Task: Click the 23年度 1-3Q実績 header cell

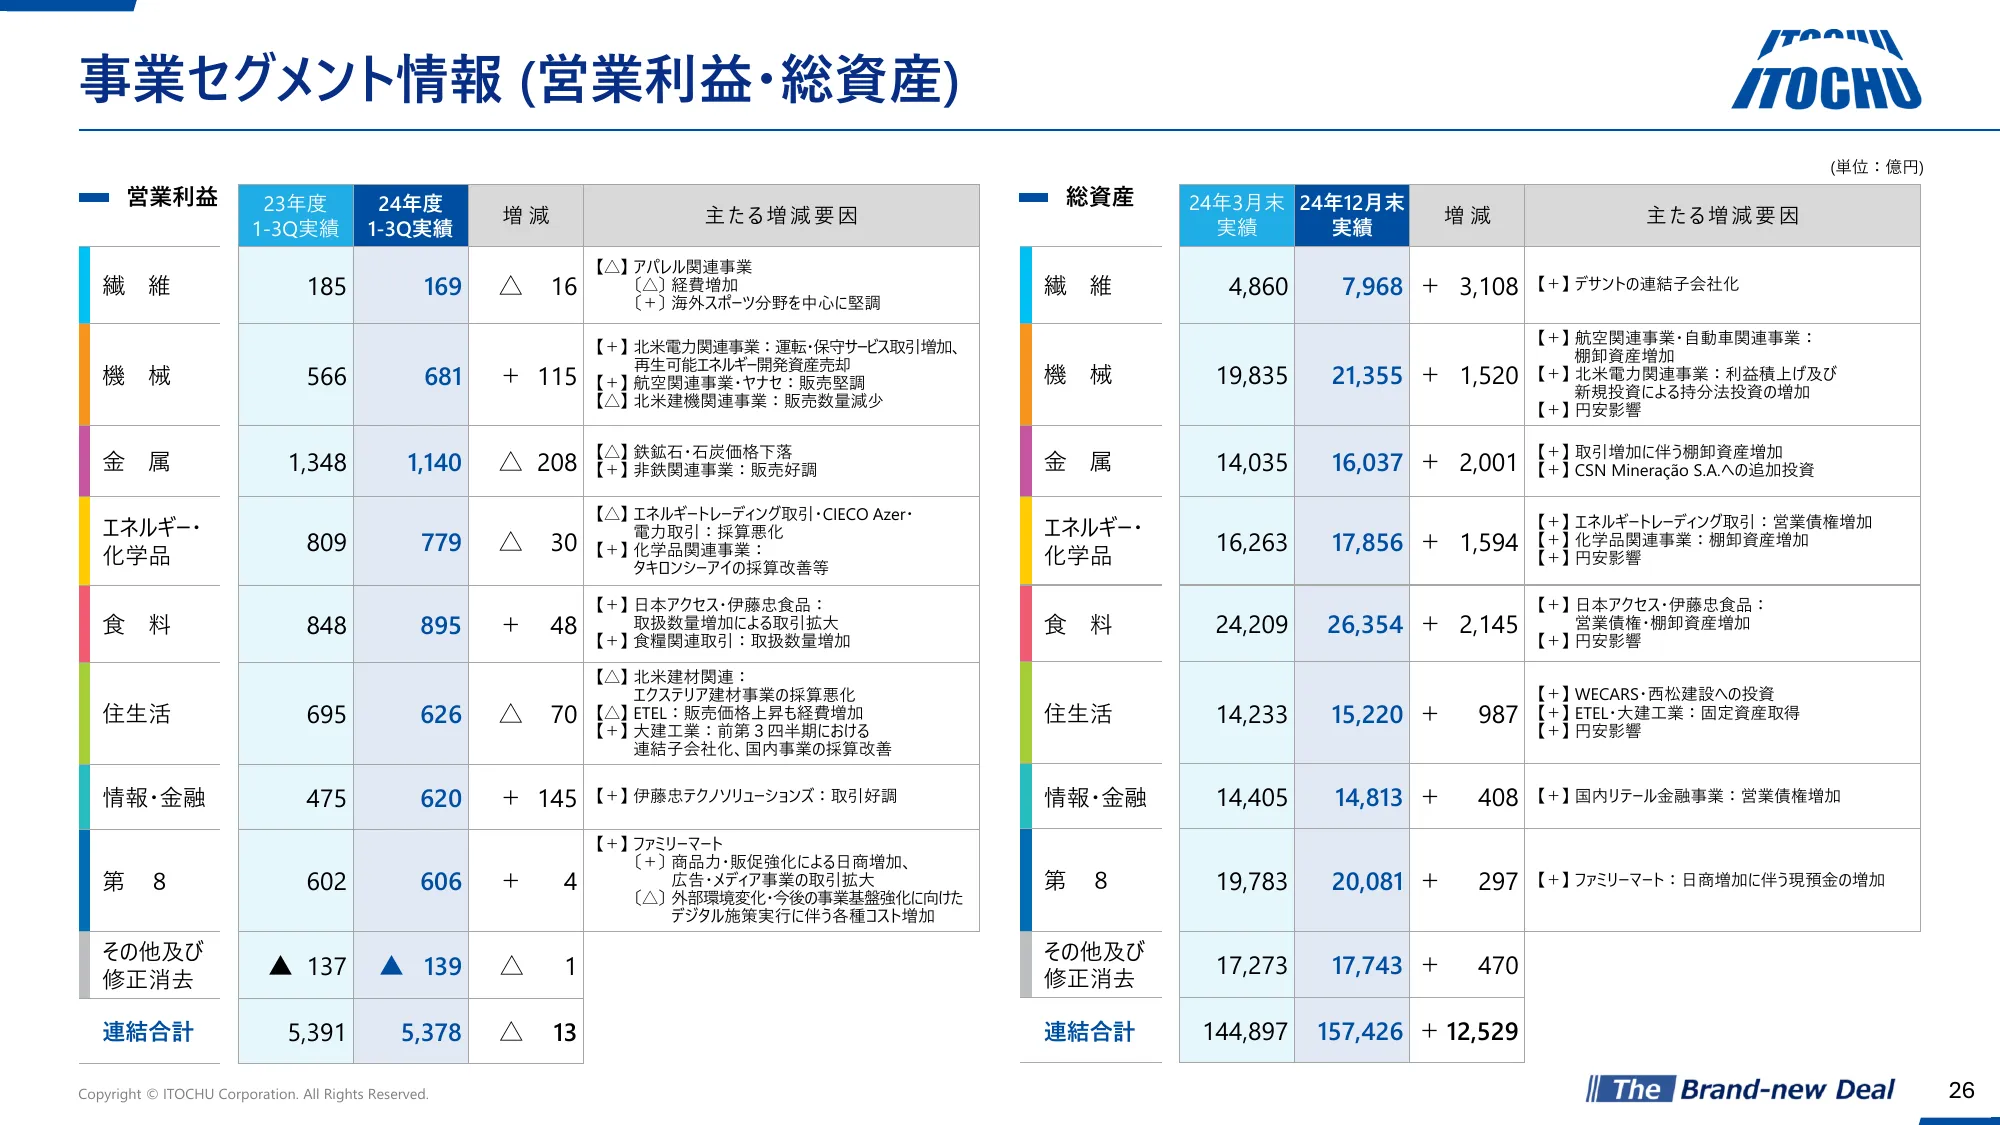Action: click(x=295, y=216)
